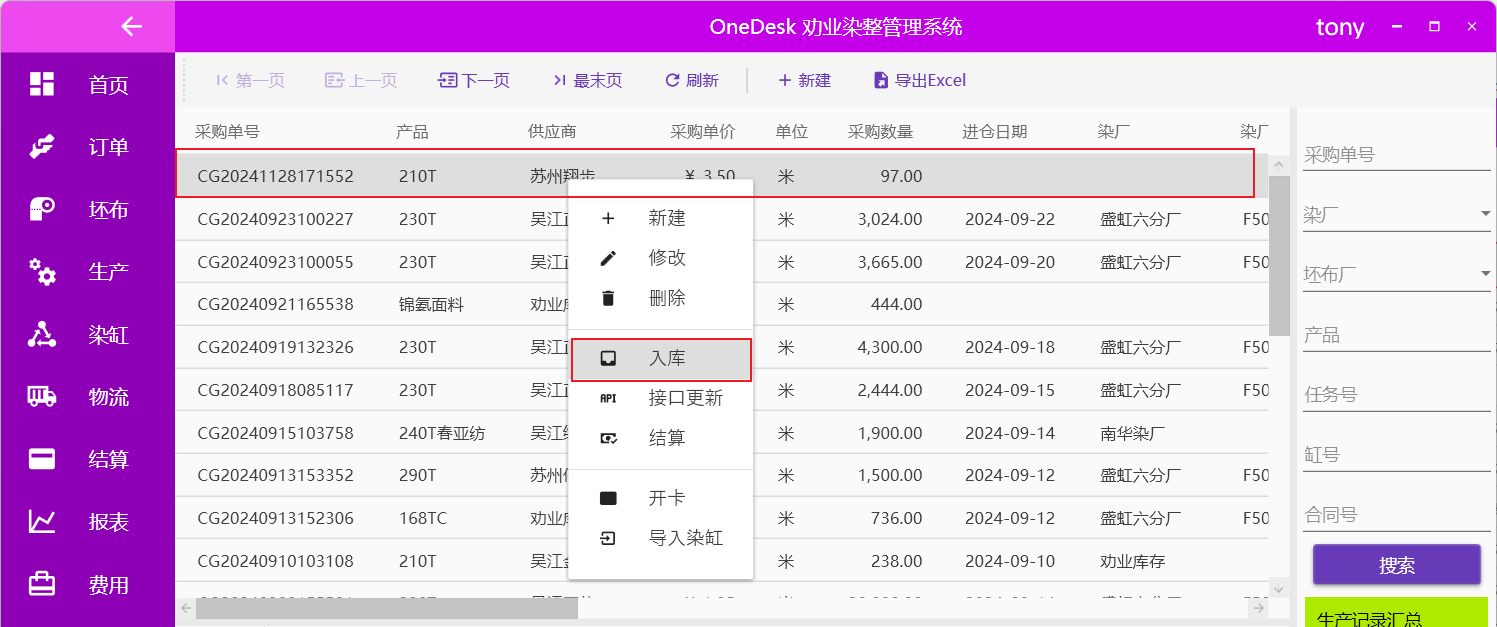This screenshot has width=1497, height=627.
Task: Expand the 染厂 dropdown filter
Action: coord(1484,214)
